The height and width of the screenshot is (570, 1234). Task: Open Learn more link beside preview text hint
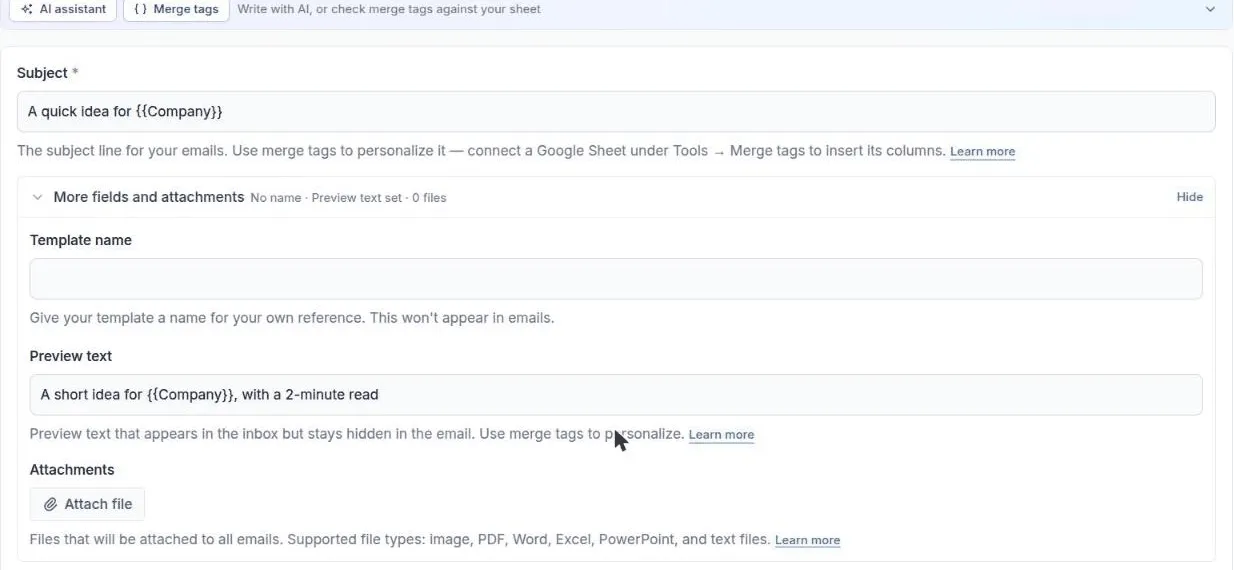coord(721,435)
